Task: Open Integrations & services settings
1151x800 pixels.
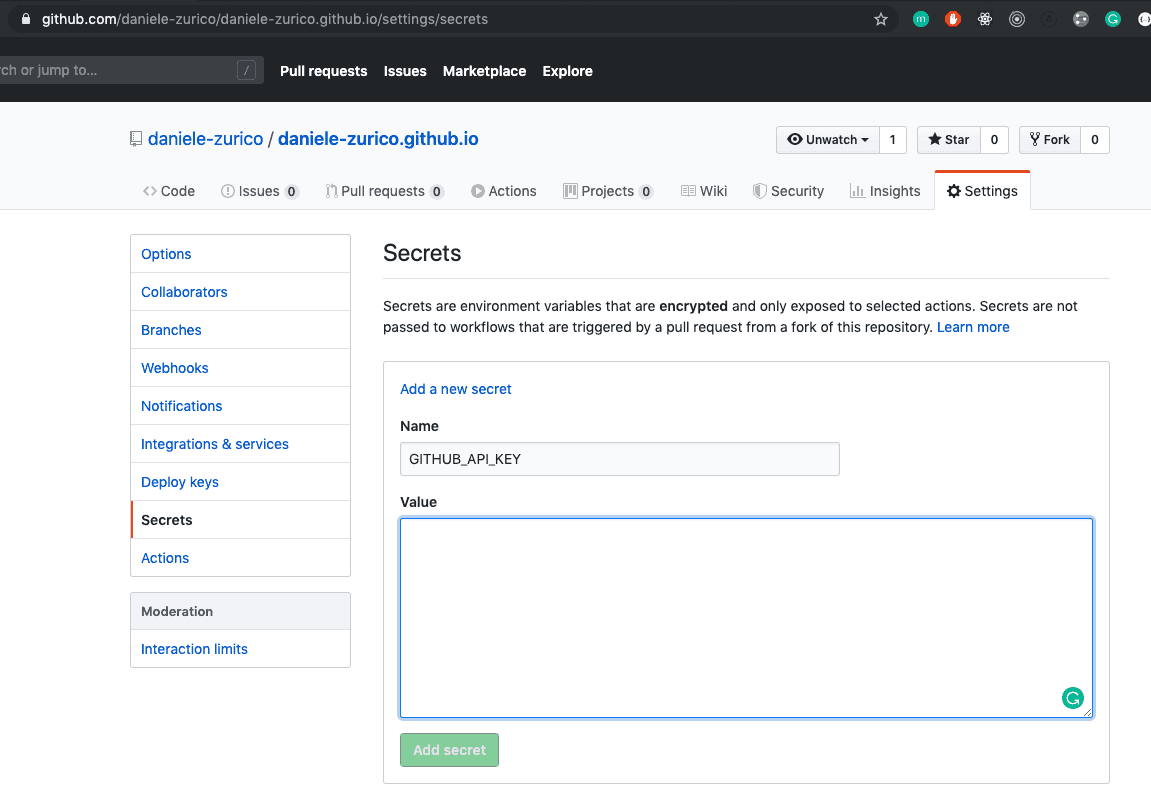Action: pyautogui.click(x=240, y=444)
